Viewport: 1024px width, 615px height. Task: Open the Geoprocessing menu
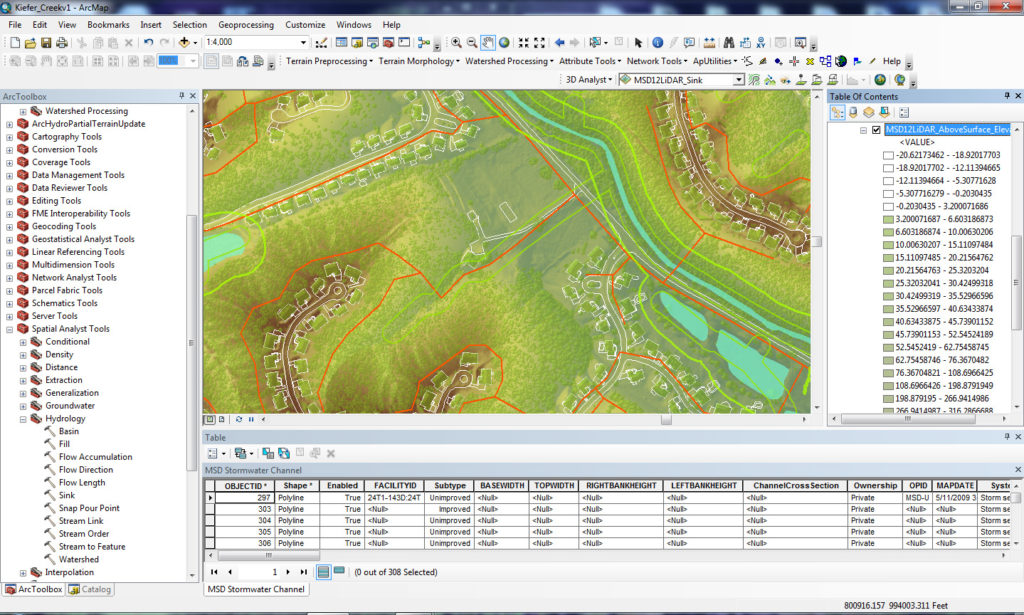[x=246, y=25]
